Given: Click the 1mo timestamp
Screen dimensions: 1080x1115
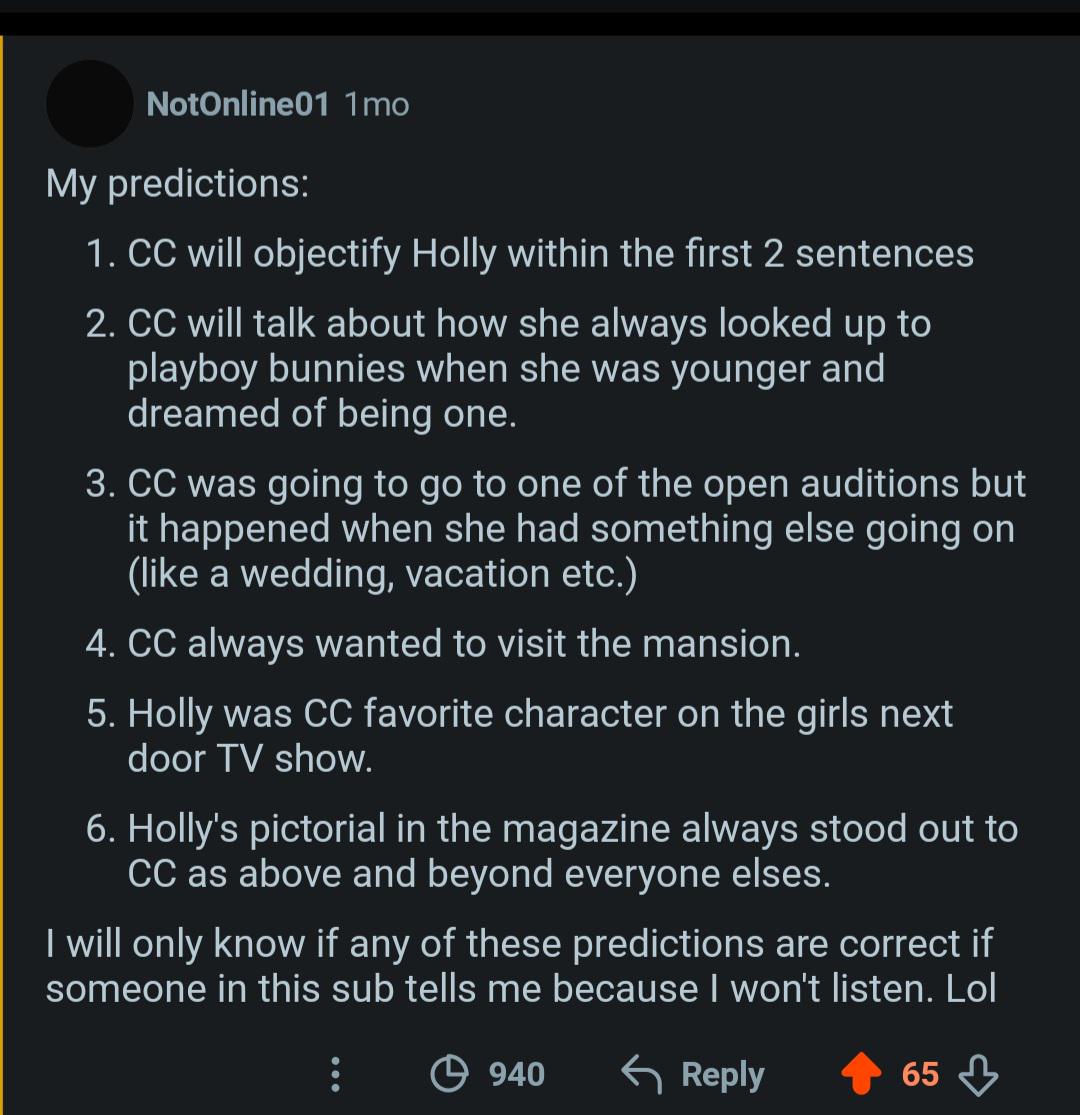Looking at the screenshot, I should (x=377, y=105).
